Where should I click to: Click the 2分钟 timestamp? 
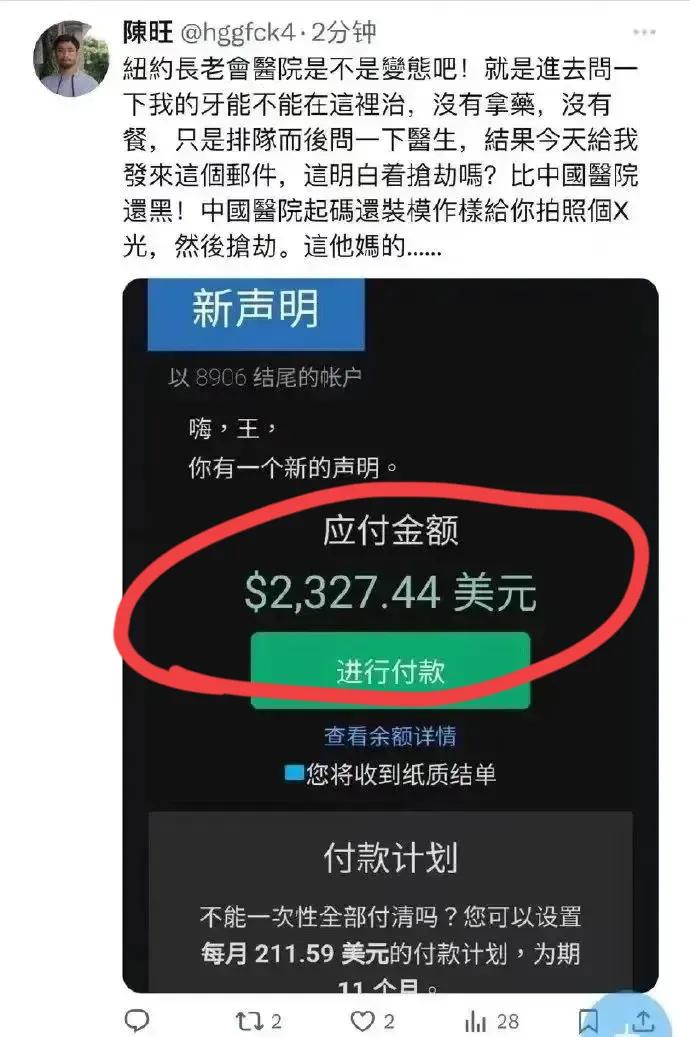[x=344, y=32]
